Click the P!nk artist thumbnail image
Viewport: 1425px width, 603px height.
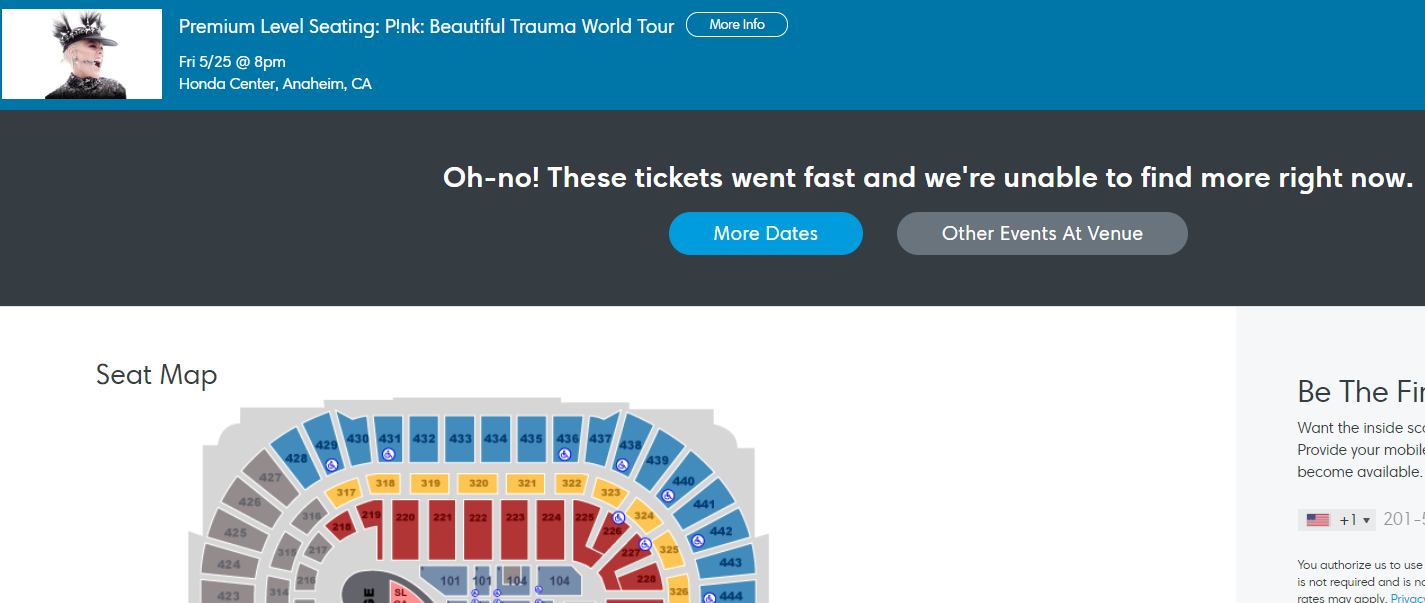(82, 54)
